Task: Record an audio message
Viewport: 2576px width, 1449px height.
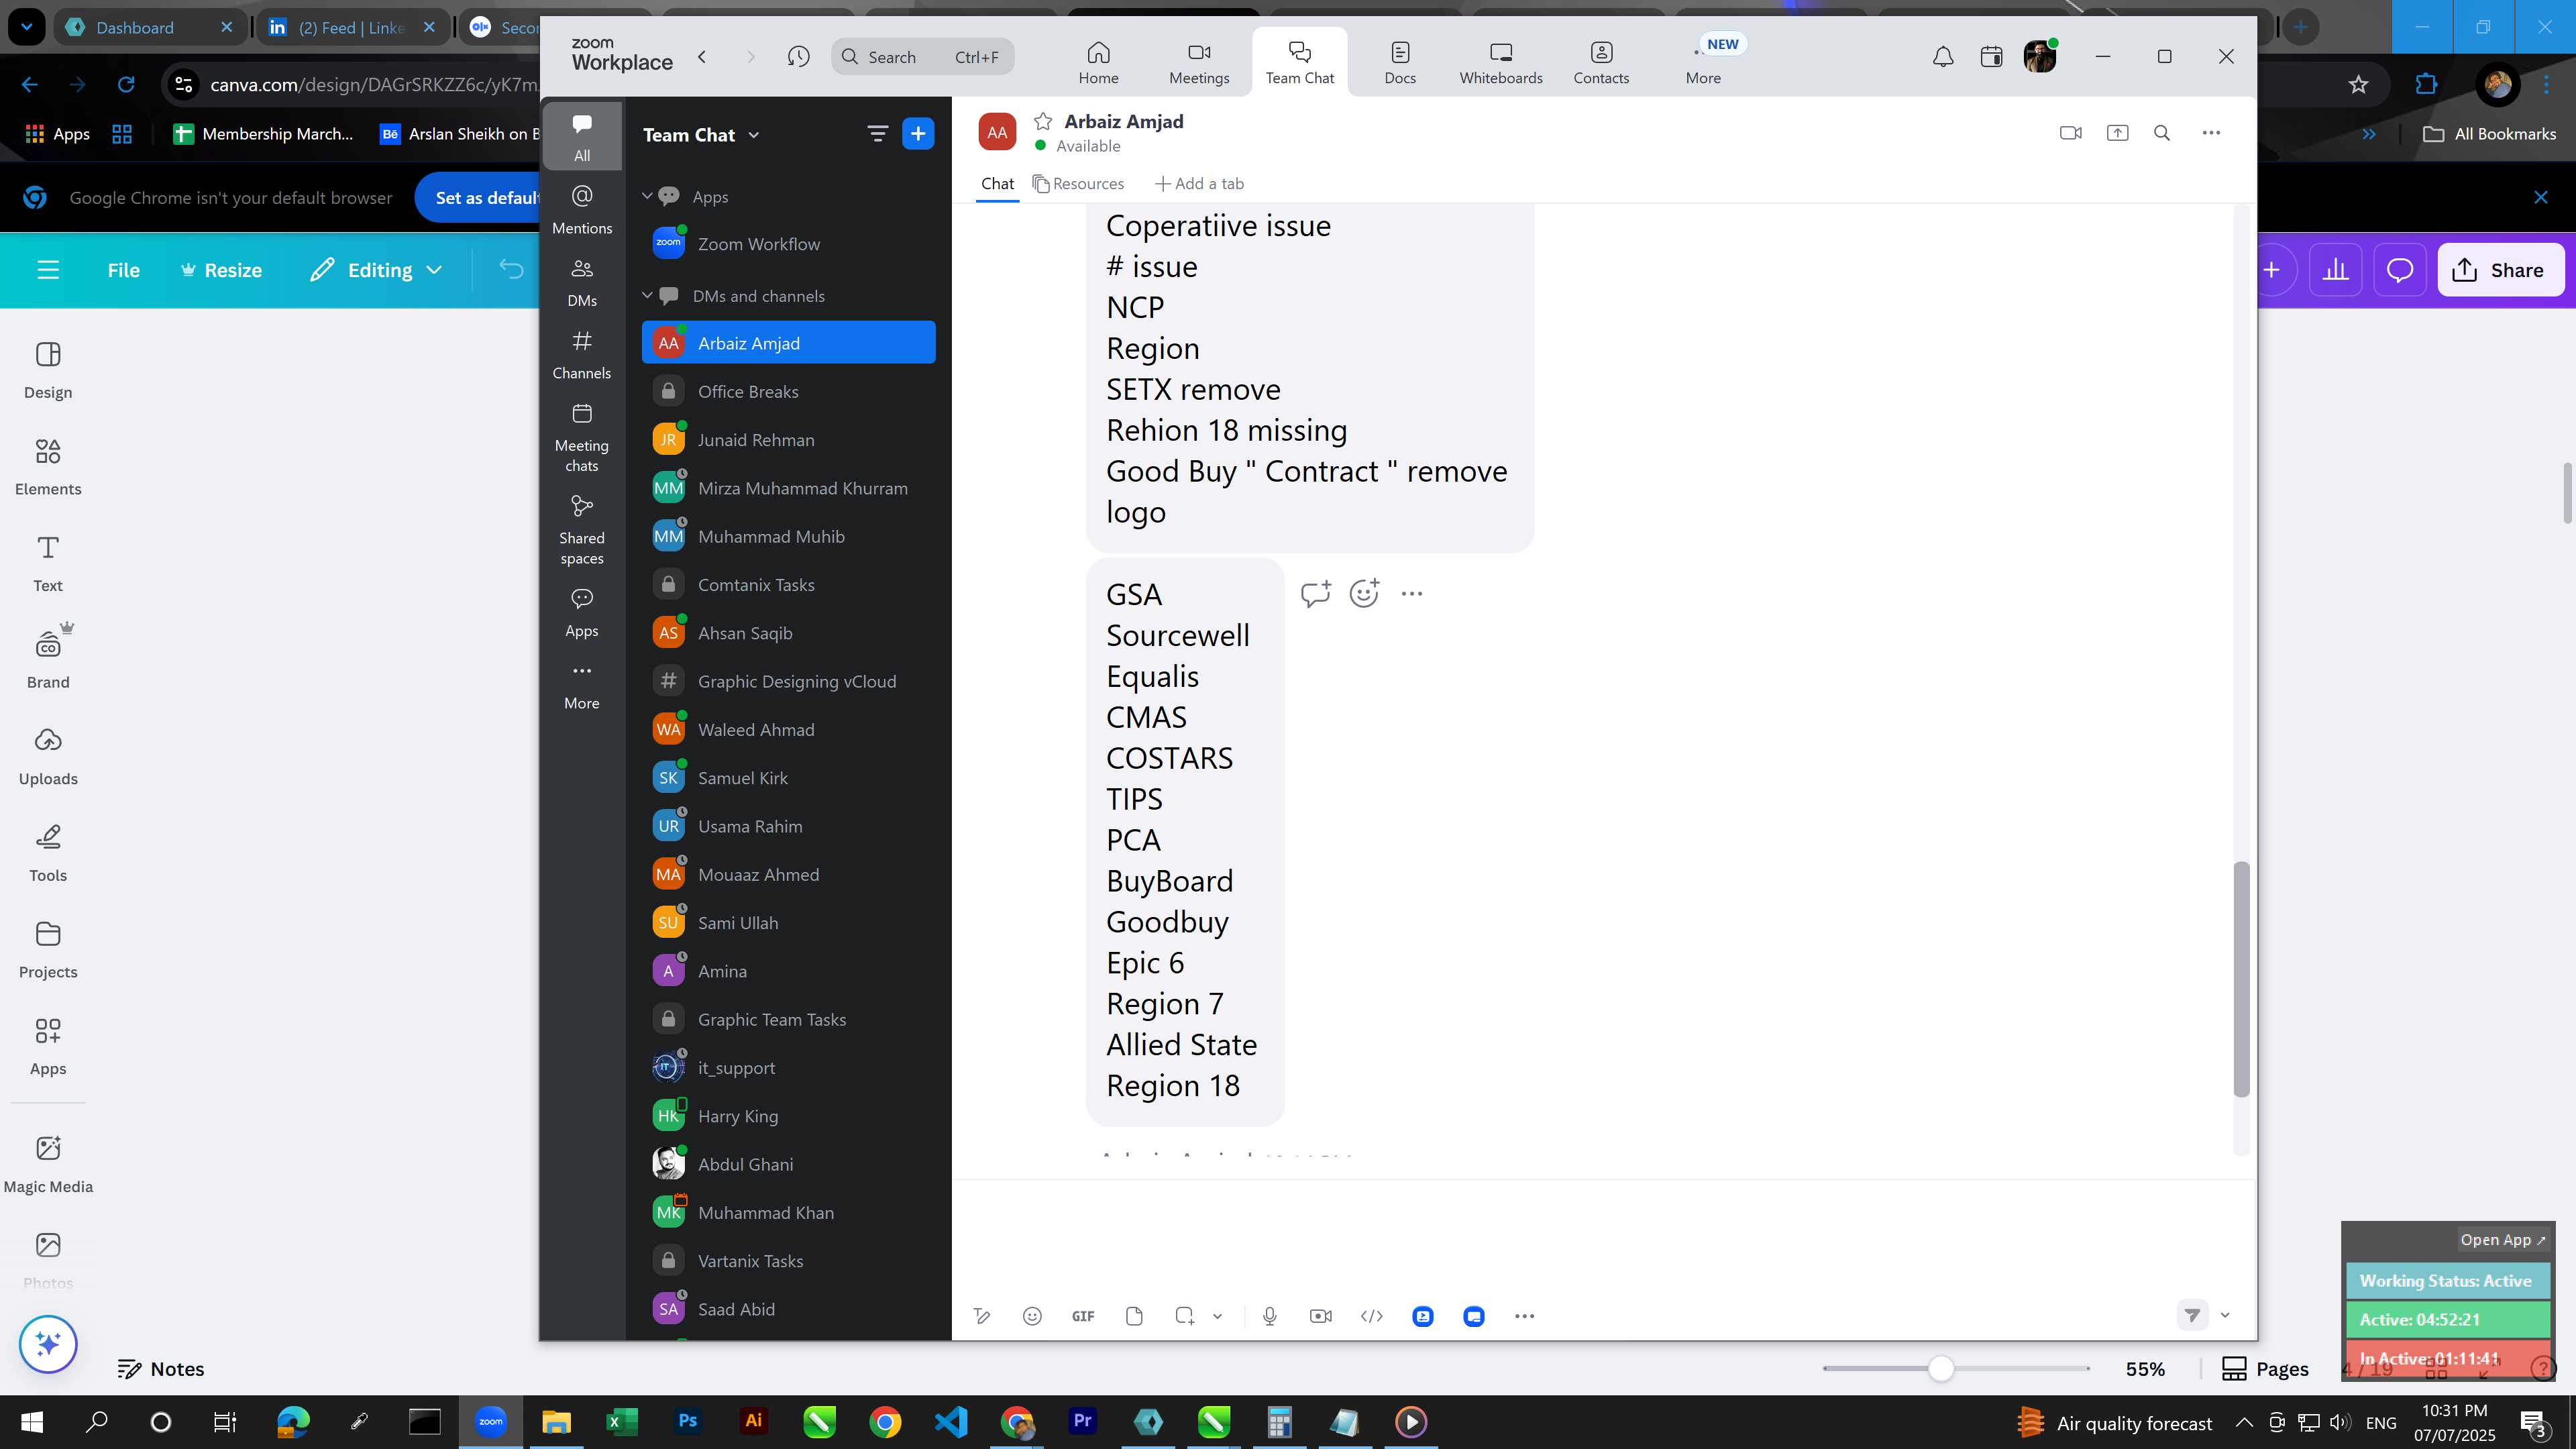Action: (1270, 1316)
